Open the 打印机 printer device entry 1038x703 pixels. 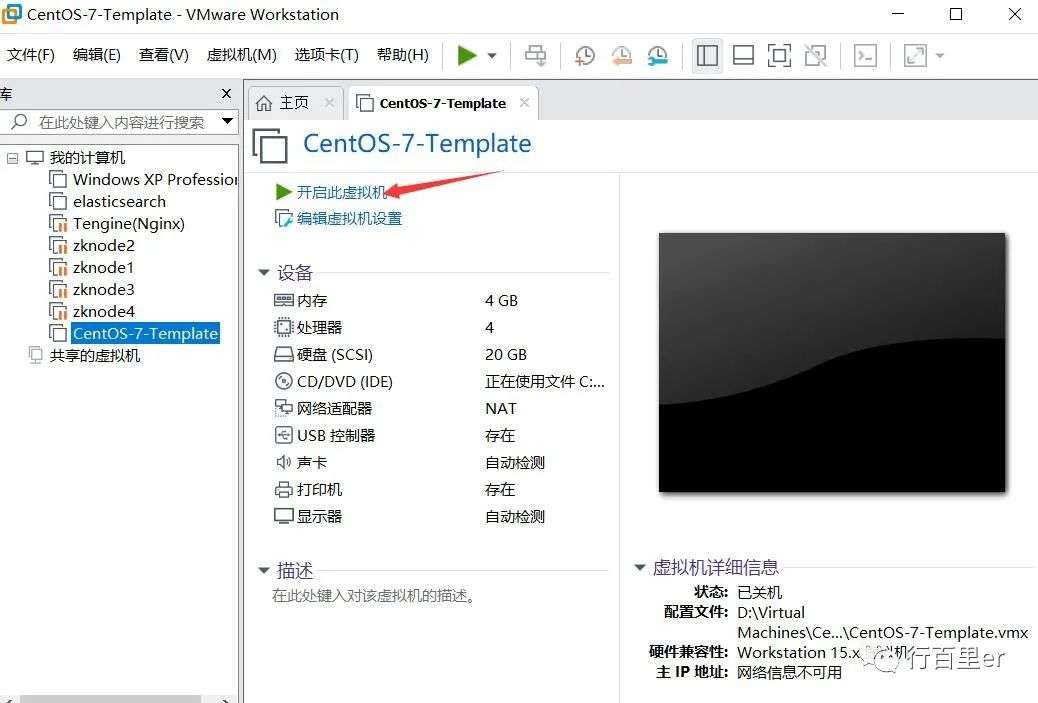tap(319, 490)
